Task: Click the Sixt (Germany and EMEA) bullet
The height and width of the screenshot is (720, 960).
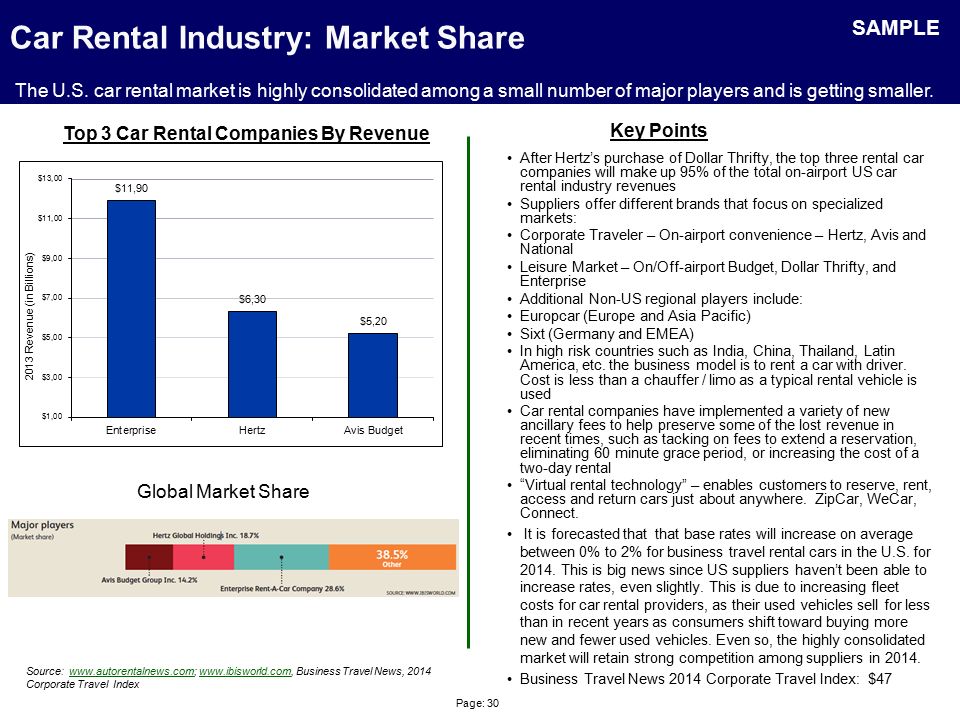Action: [607, 334]
